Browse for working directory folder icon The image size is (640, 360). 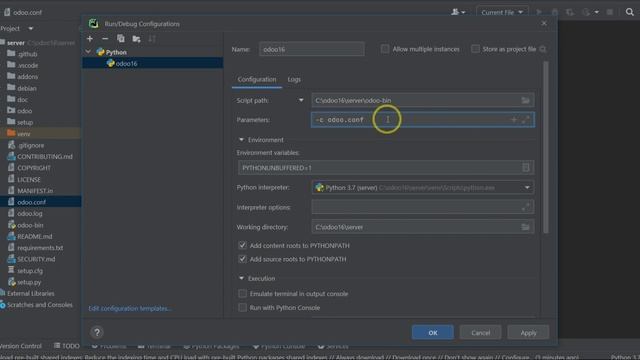(525, 227)
